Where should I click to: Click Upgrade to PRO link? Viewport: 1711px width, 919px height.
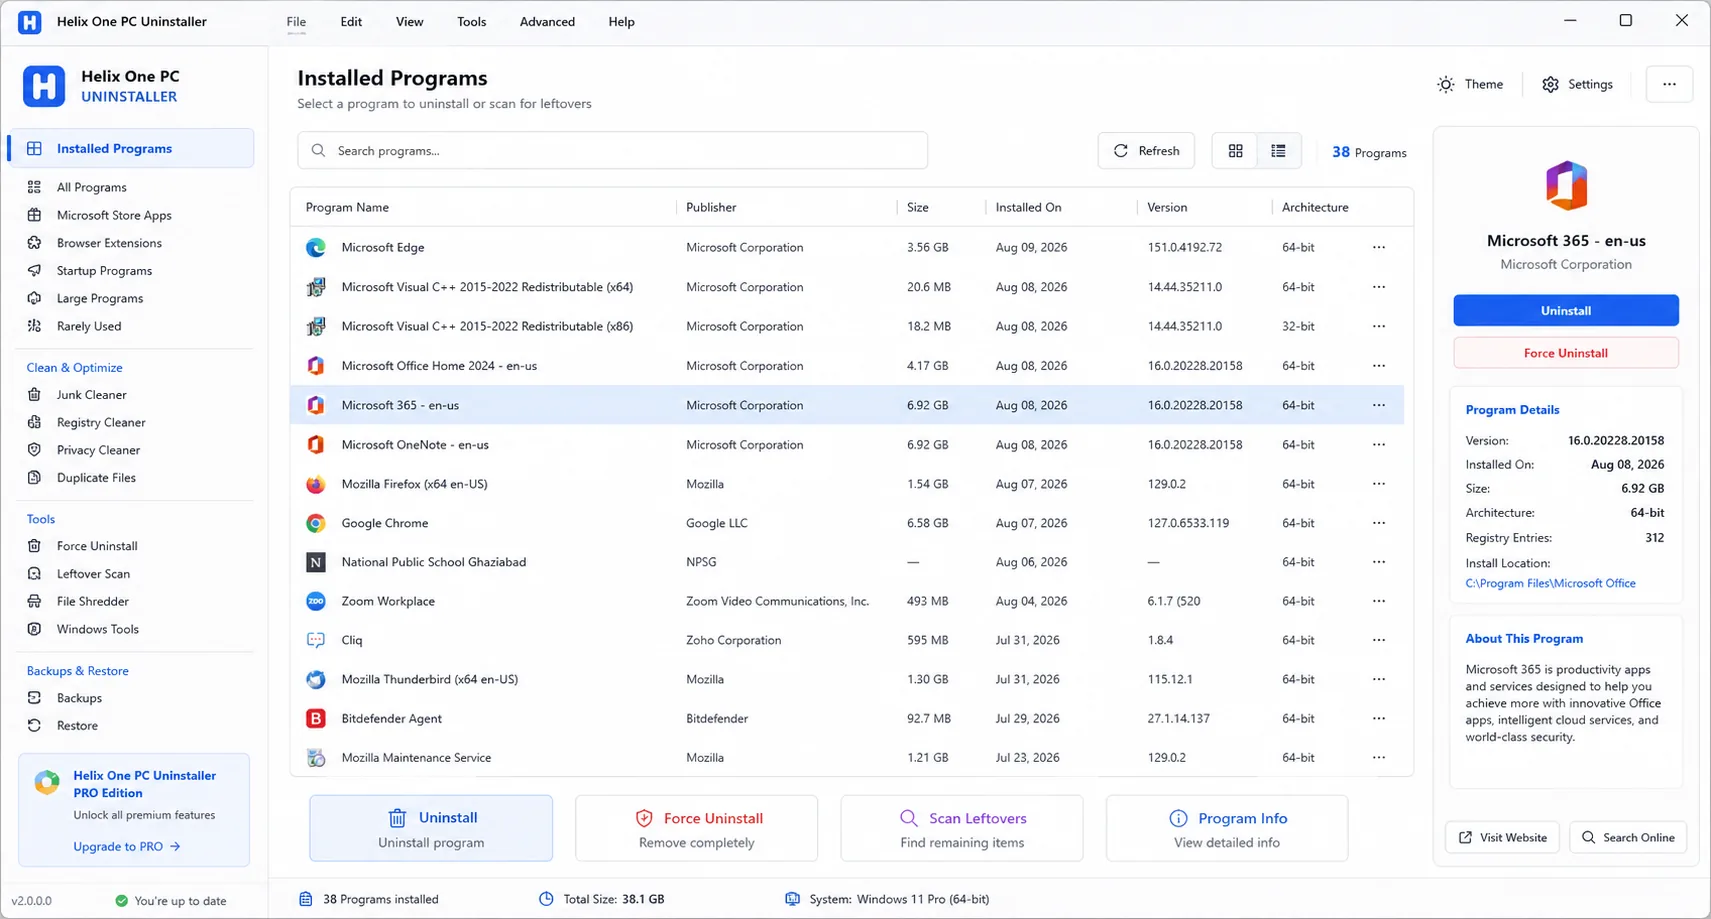click(127, 846)
